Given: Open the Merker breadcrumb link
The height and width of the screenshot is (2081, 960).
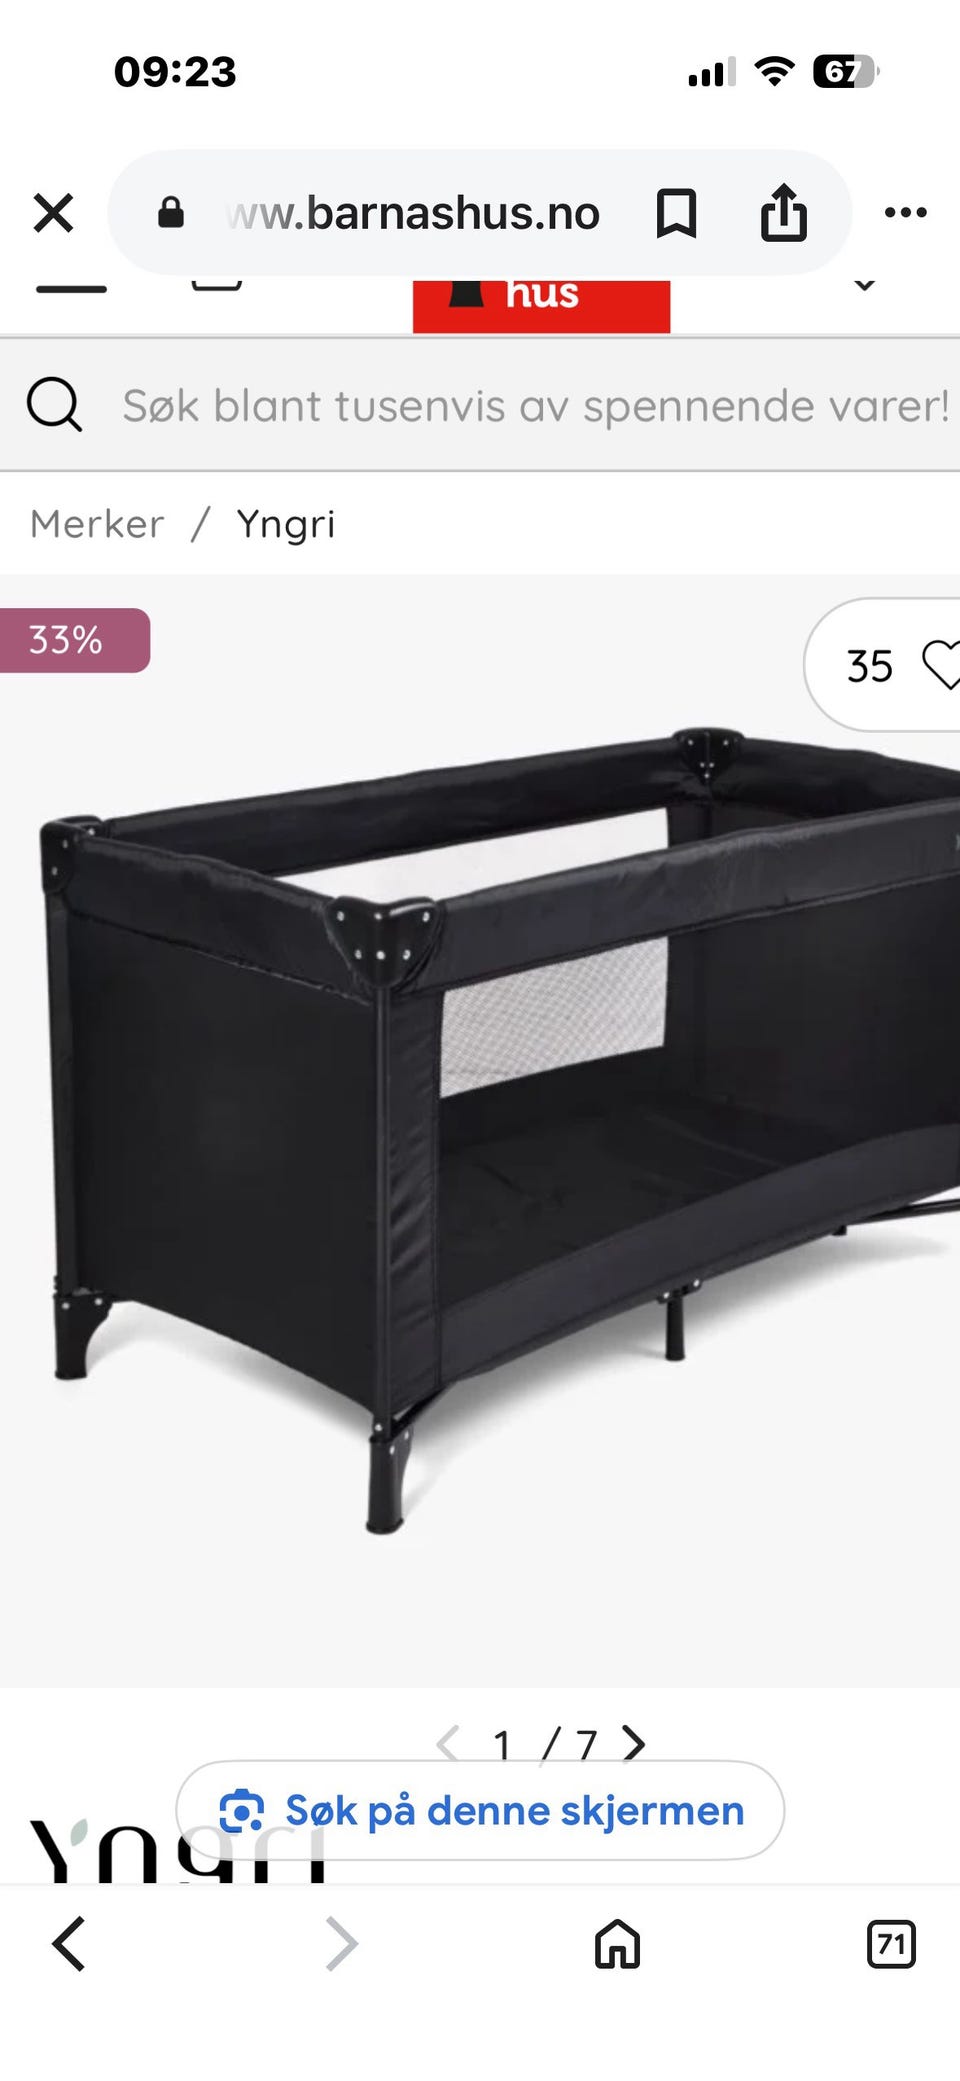Looking at the screenshot, I should [97, 524].
